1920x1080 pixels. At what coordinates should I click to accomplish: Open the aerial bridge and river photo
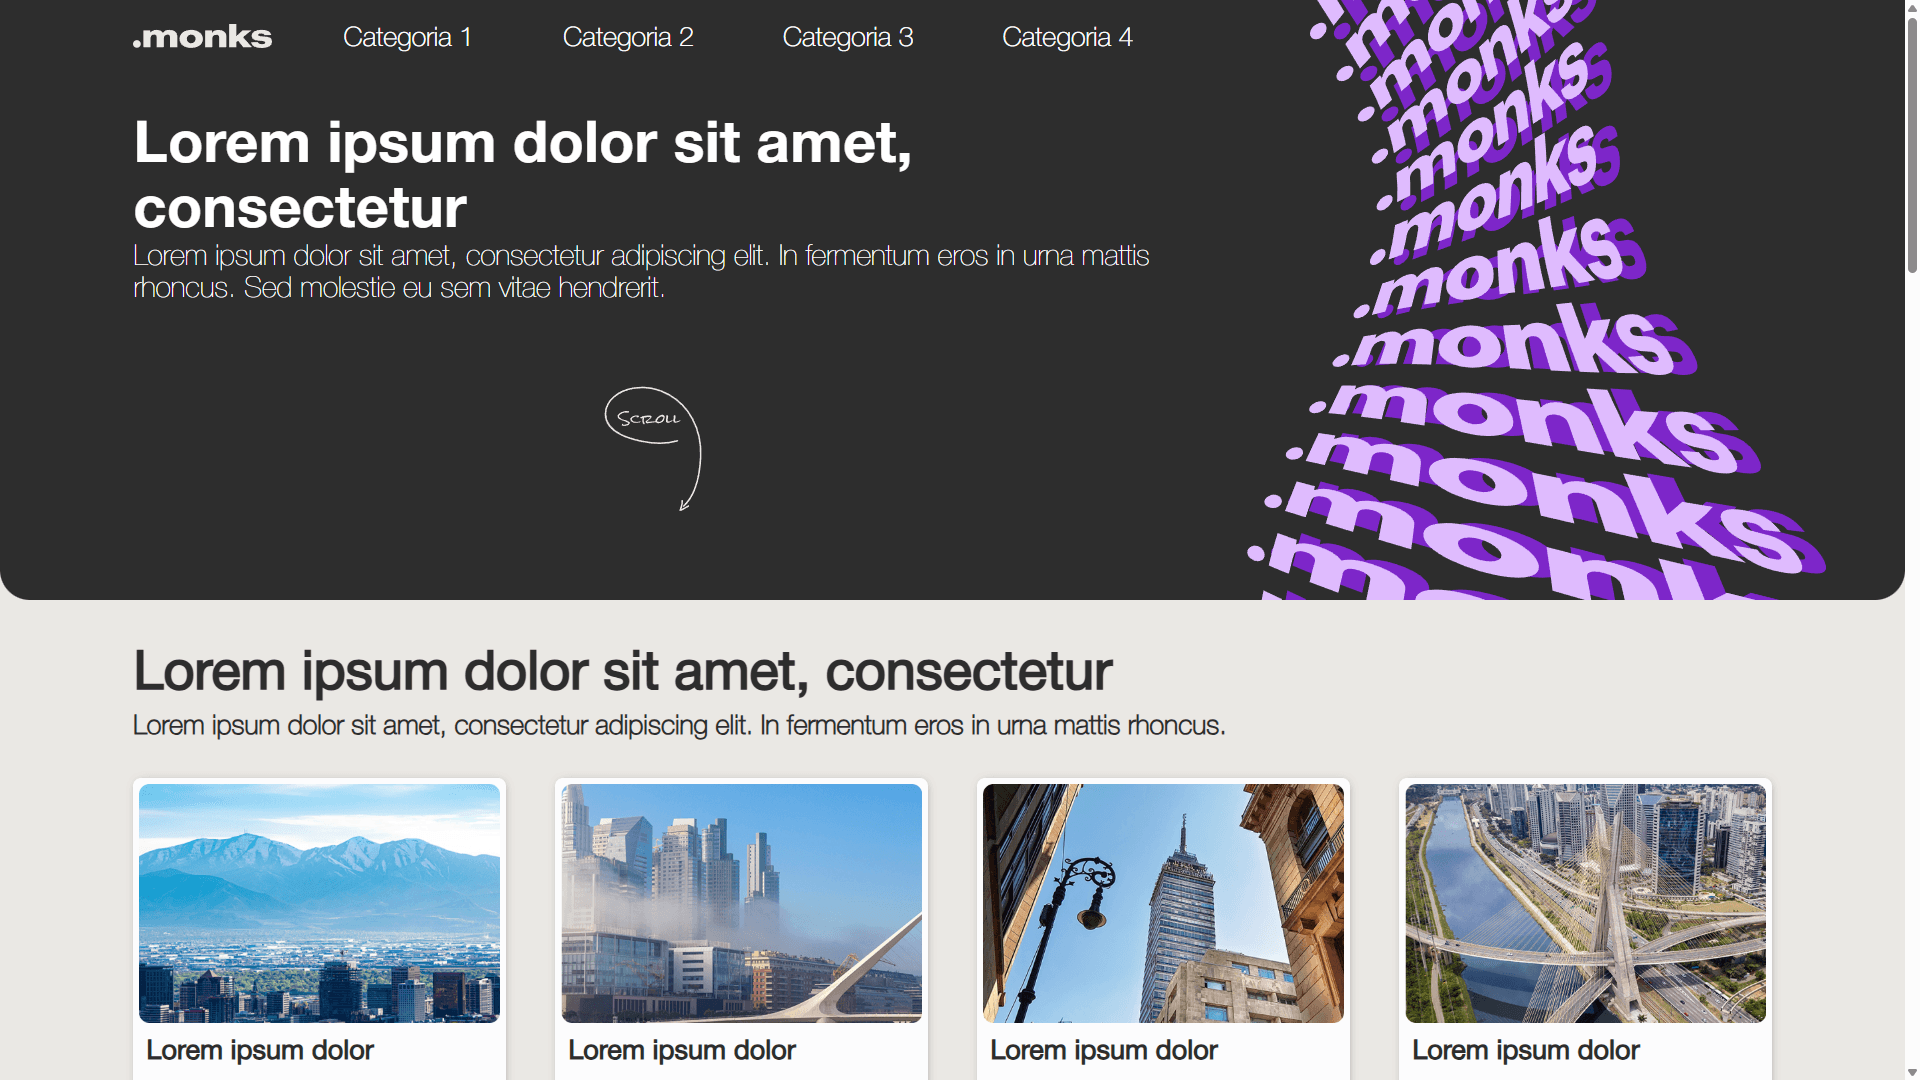pos(1585,902)
